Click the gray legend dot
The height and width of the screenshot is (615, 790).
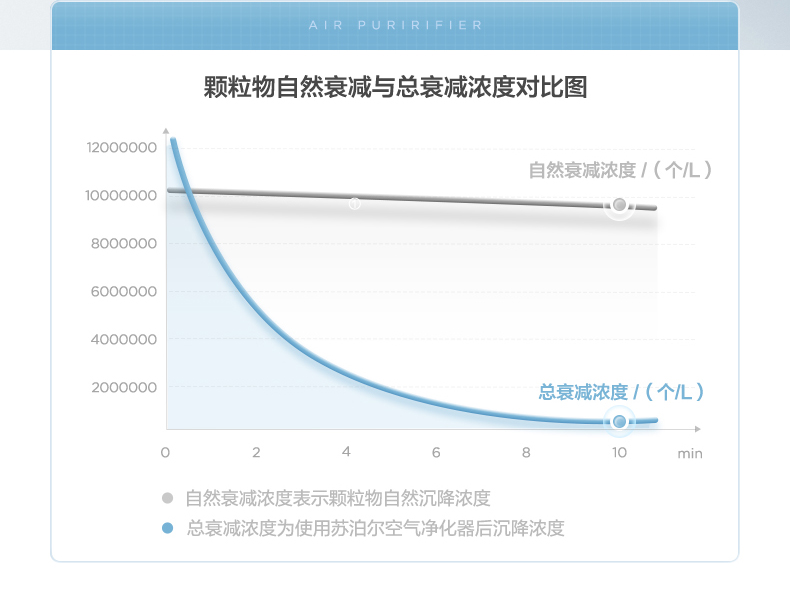[x=168, y=498]
